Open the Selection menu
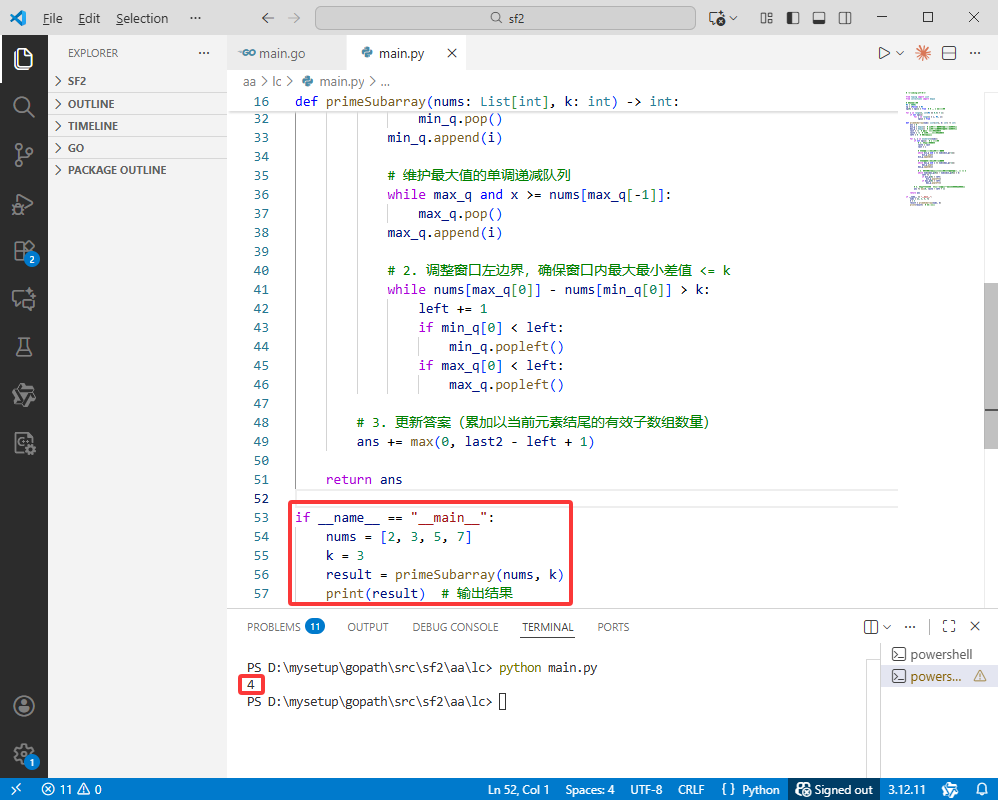 tap(142, 18)
